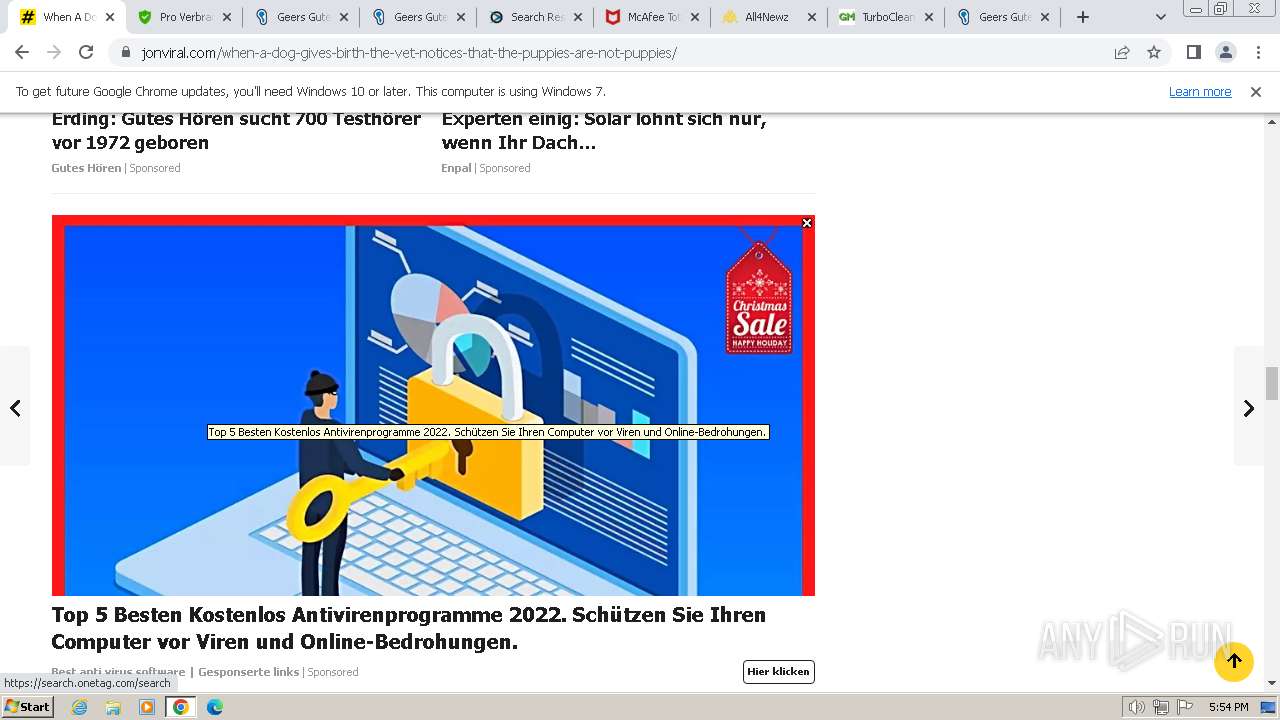1280x720 pixels.
Task: Click the Enpal sponsor name
Action: [456, 168]
